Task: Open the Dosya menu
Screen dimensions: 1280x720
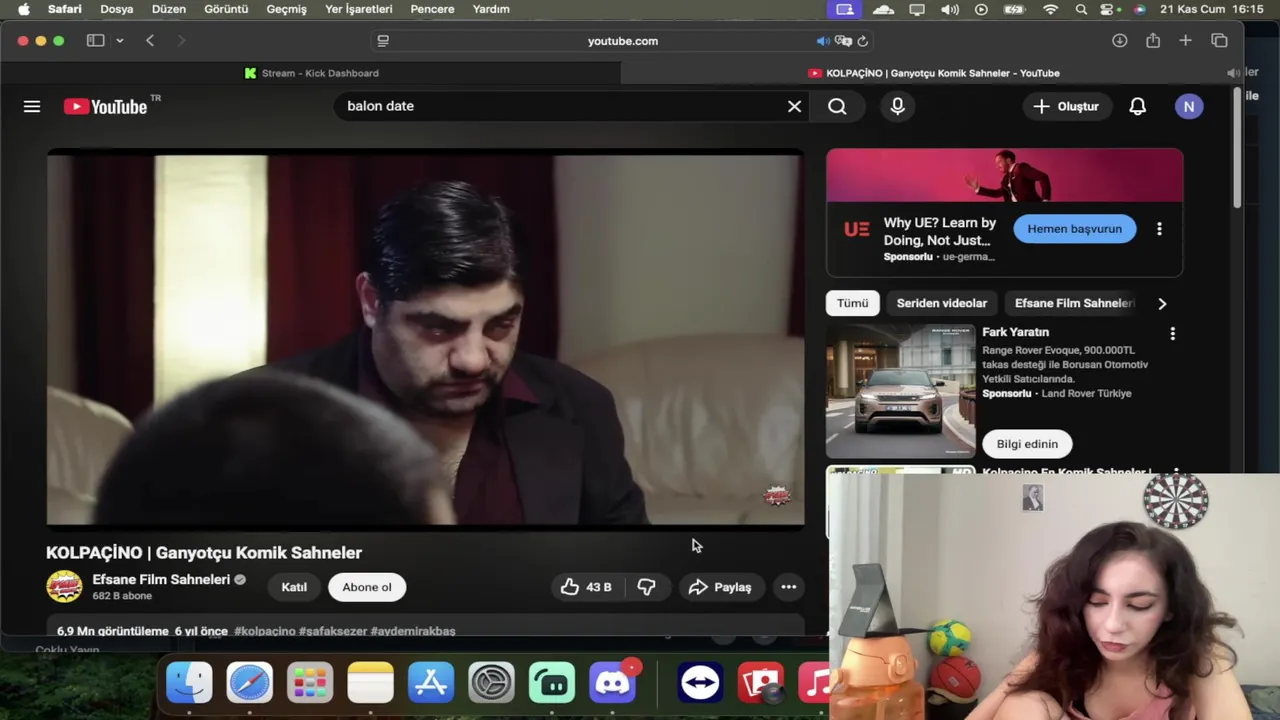Action: point(116,9)
